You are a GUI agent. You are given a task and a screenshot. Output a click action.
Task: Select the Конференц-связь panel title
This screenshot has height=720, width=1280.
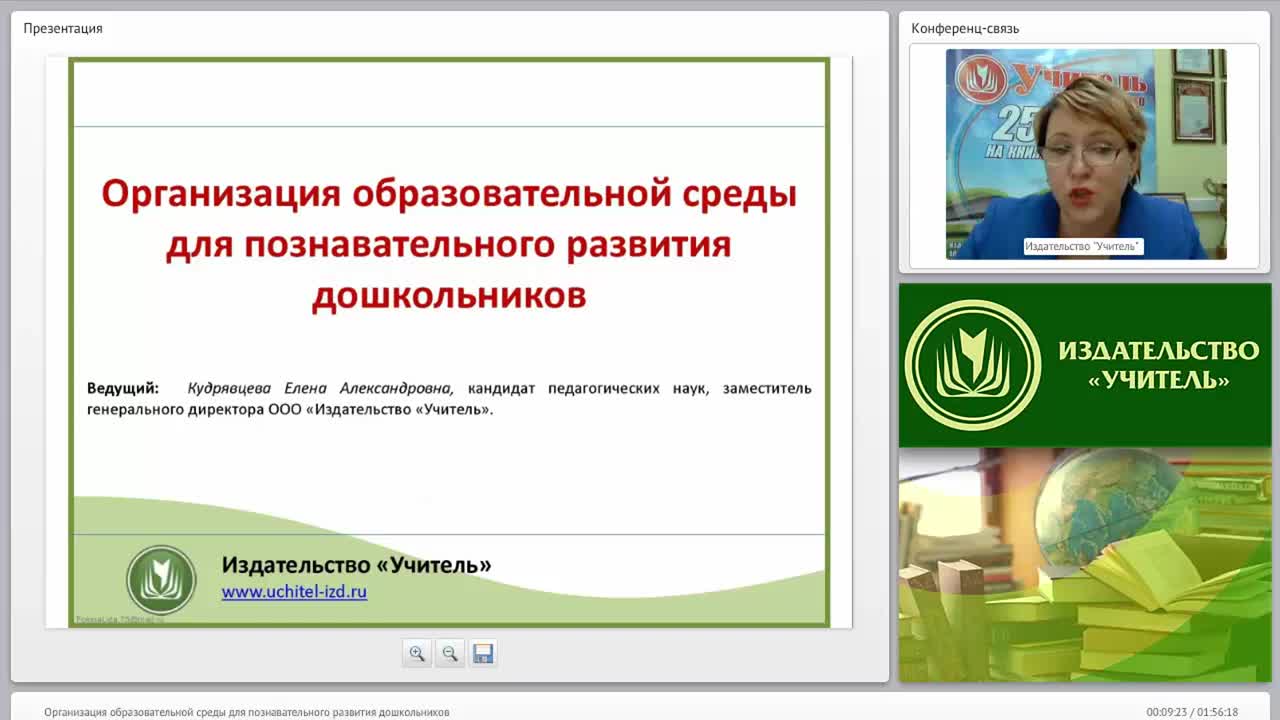click(965, 28)
